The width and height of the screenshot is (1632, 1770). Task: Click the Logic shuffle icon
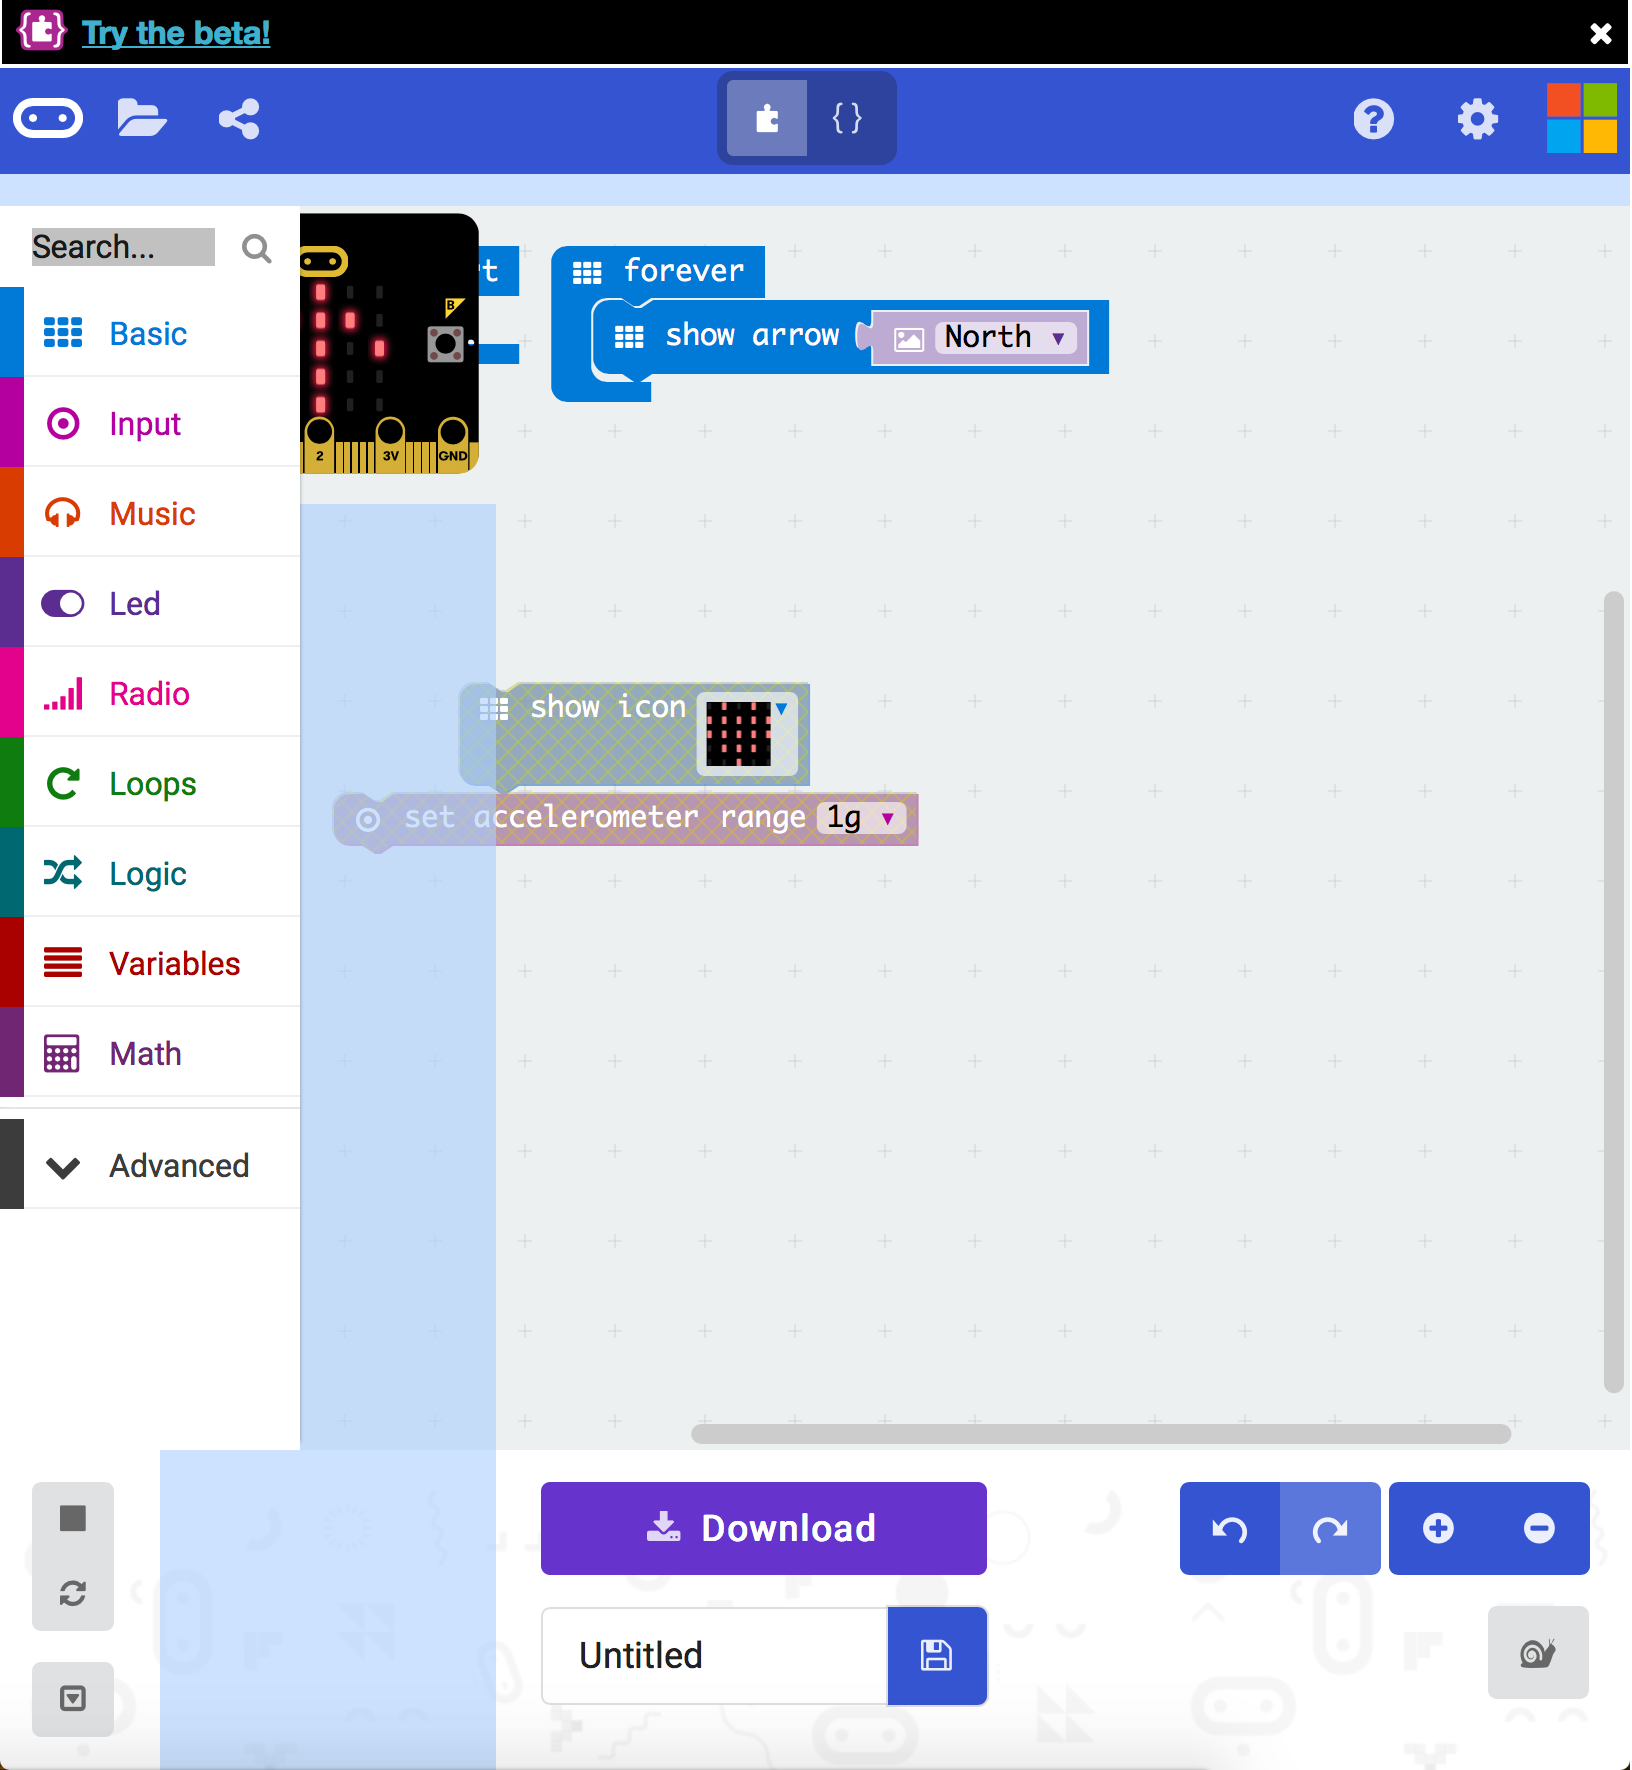pos(63,872)
